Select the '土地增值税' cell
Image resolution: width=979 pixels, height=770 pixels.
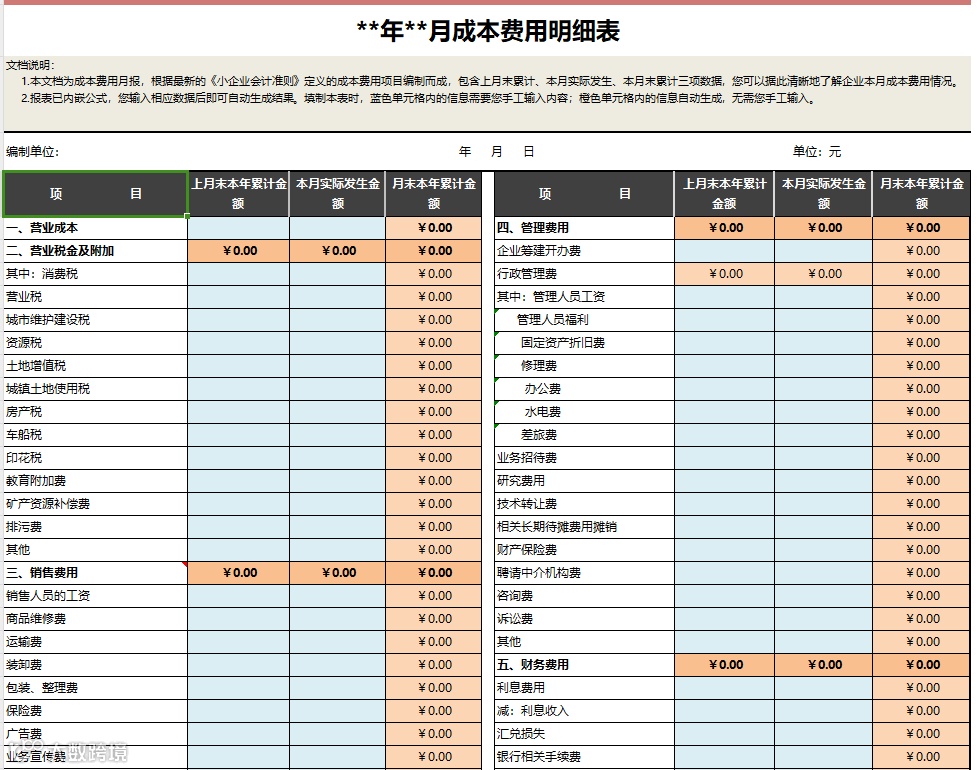coord(95,366)
